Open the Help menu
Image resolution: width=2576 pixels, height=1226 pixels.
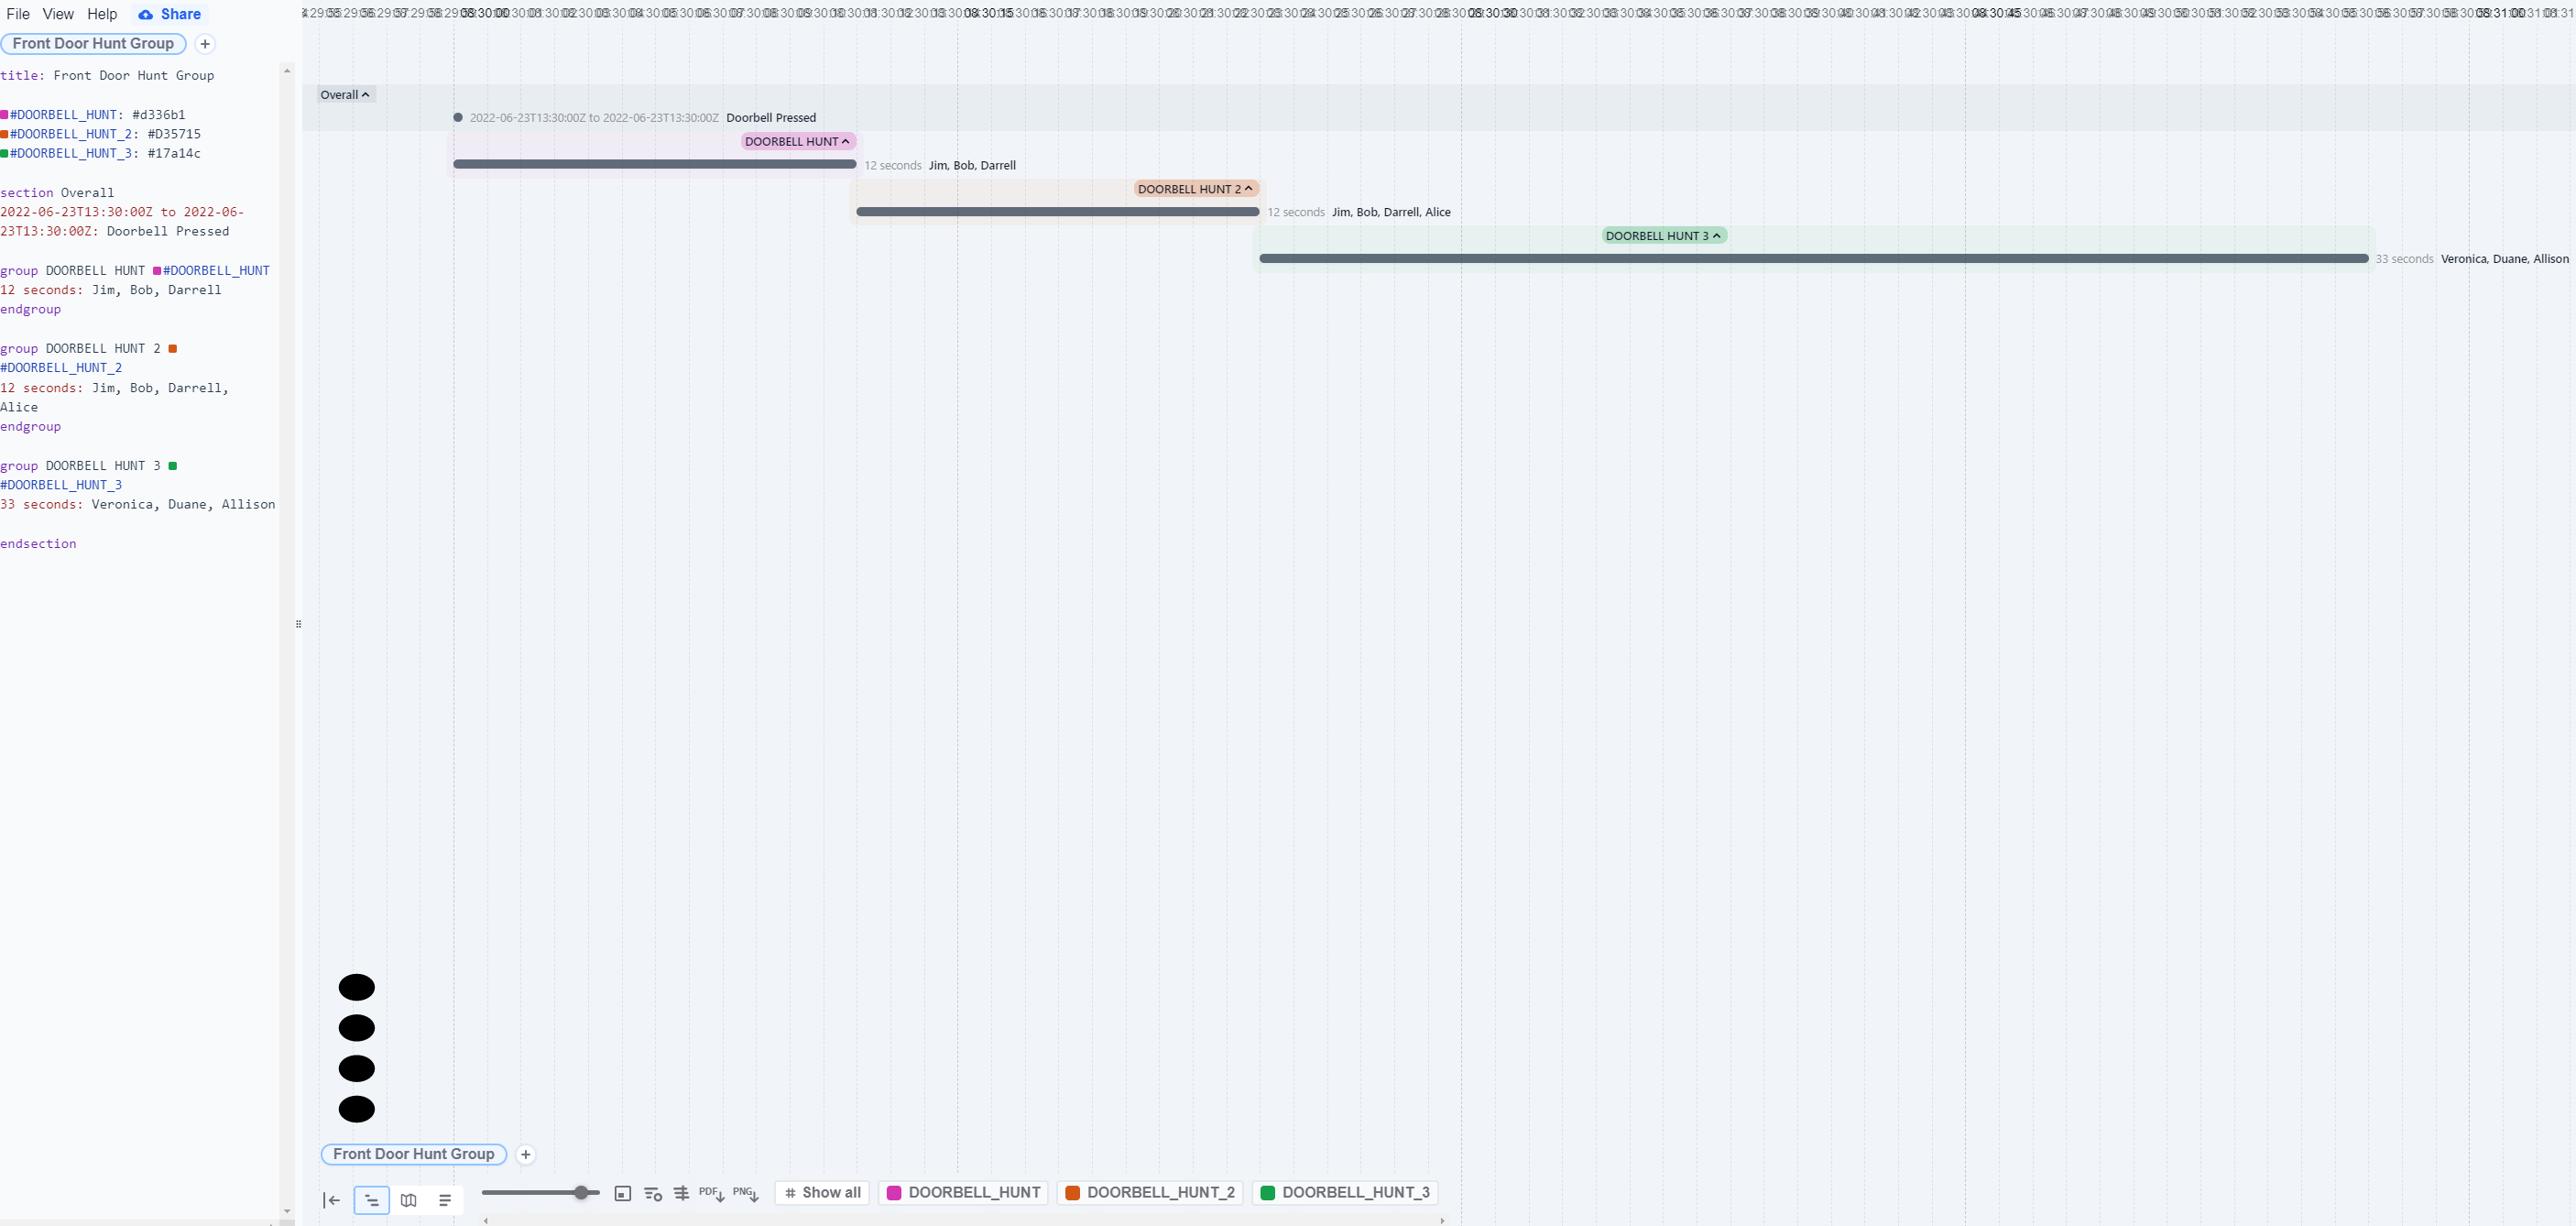point(102,14)
